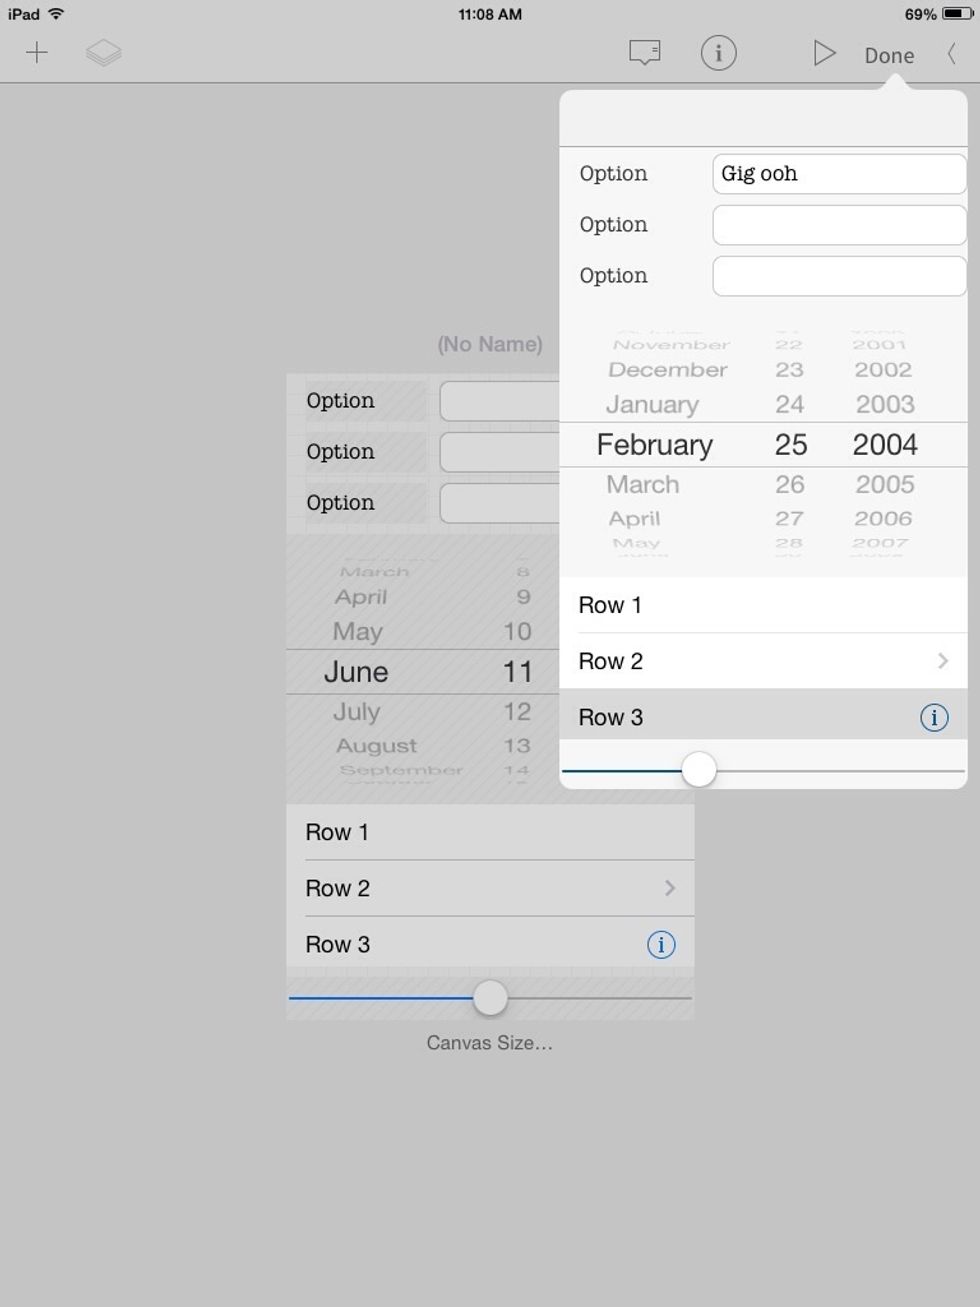980x1307 pixels.
Task: Open the layers stack icon
Action: pyautogui.click(x=104, y=53)
